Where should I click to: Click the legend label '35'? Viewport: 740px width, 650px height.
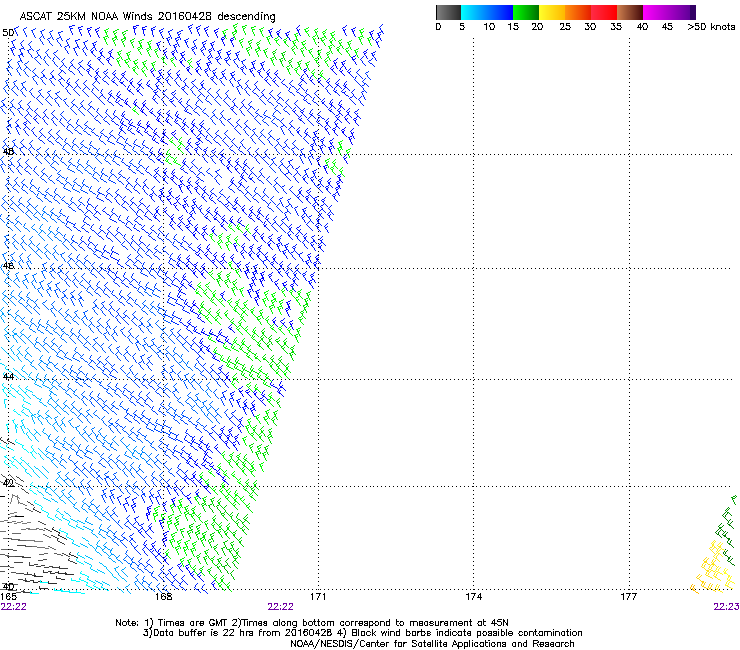click(616, 27)
